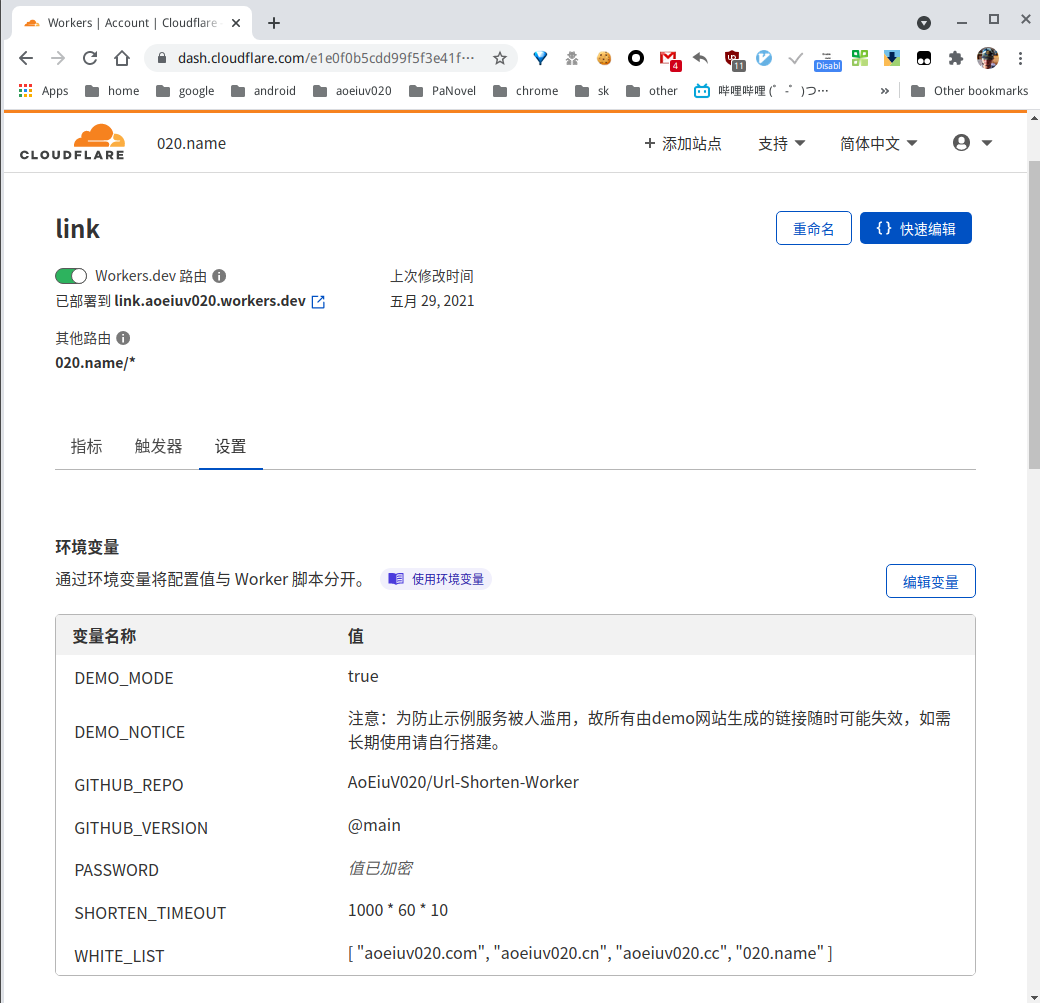The height and width of the screenshot is (1003, 1040).
Task: Click the tab search dropdown circle
Action: pyautogui.click(x=923, y=23)
